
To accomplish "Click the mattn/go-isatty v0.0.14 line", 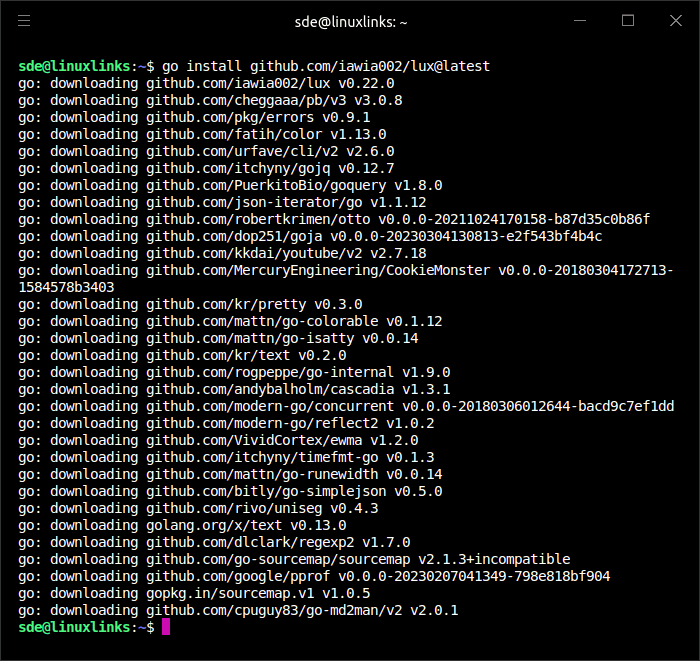I will (218, 338).
